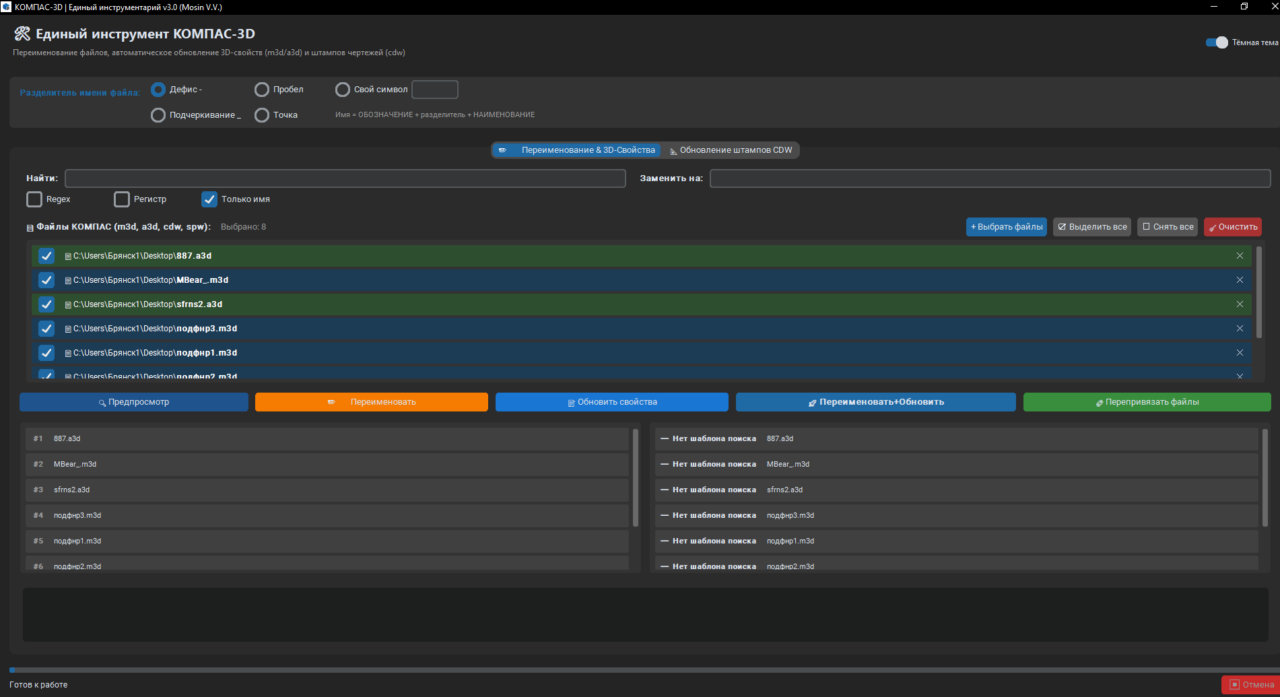This screenshot has height=697, width=1280.
Task: Restore the window with title bar button
Action: tap(1244, 6)
